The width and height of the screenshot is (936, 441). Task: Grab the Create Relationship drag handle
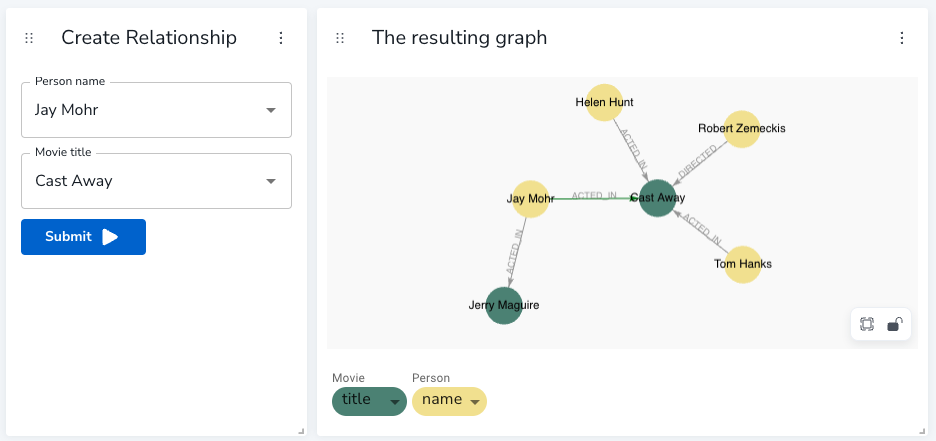point(29,38)
